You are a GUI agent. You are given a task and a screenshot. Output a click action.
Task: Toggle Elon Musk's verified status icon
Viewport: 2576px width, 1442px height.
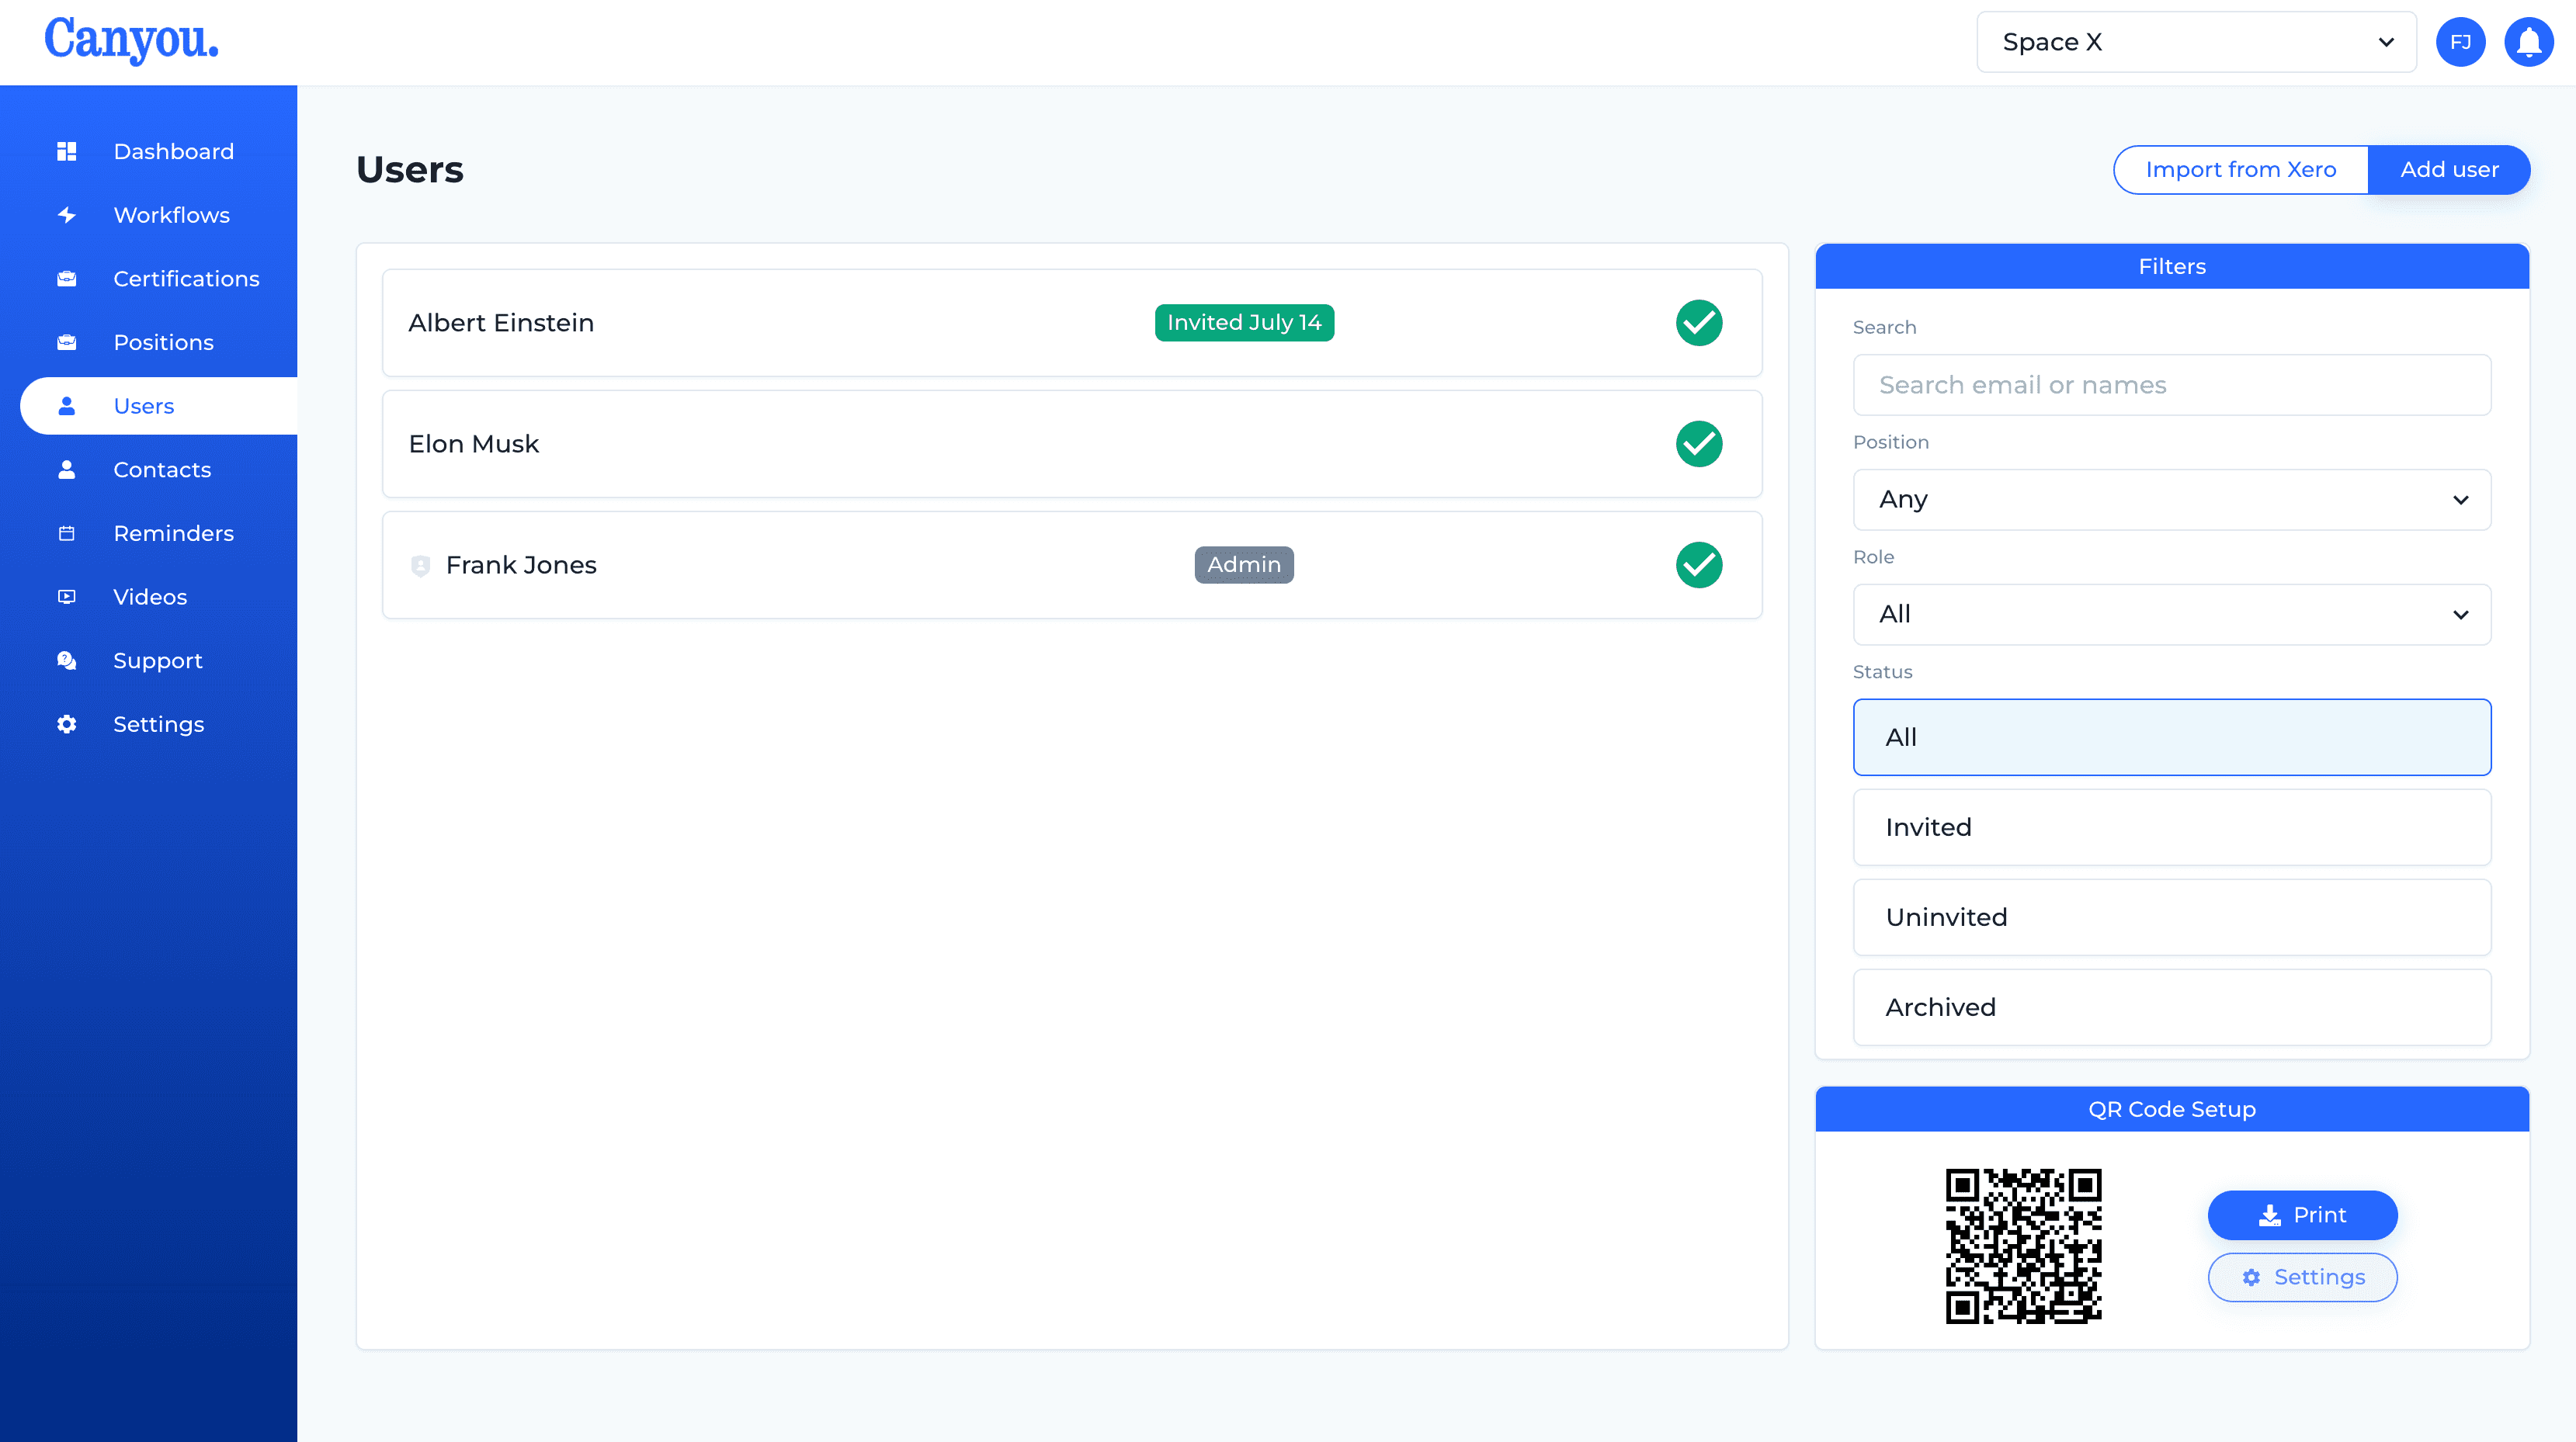(1700, 444)
